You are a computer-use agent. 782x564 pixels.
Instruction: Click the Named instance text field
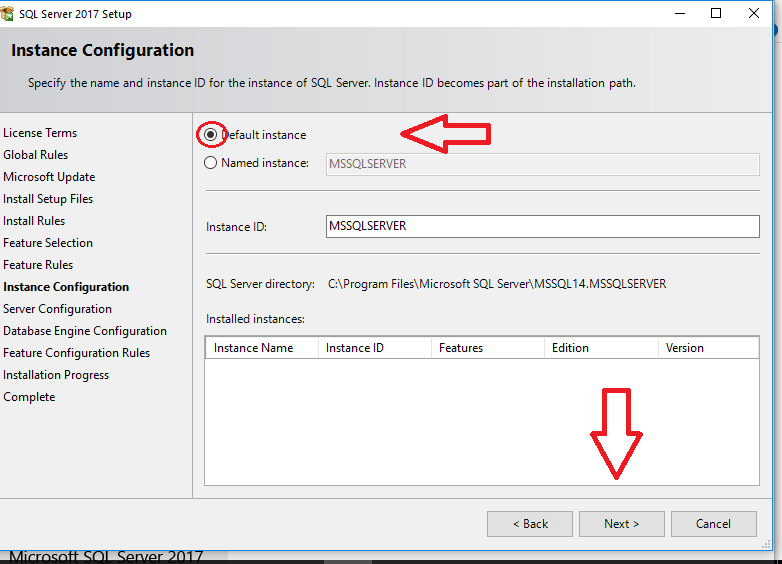click(x=542, y=164)
